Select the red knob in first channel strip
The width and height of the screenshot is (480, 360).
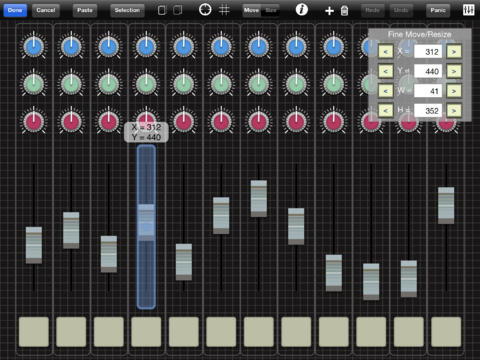click(34, 121)
